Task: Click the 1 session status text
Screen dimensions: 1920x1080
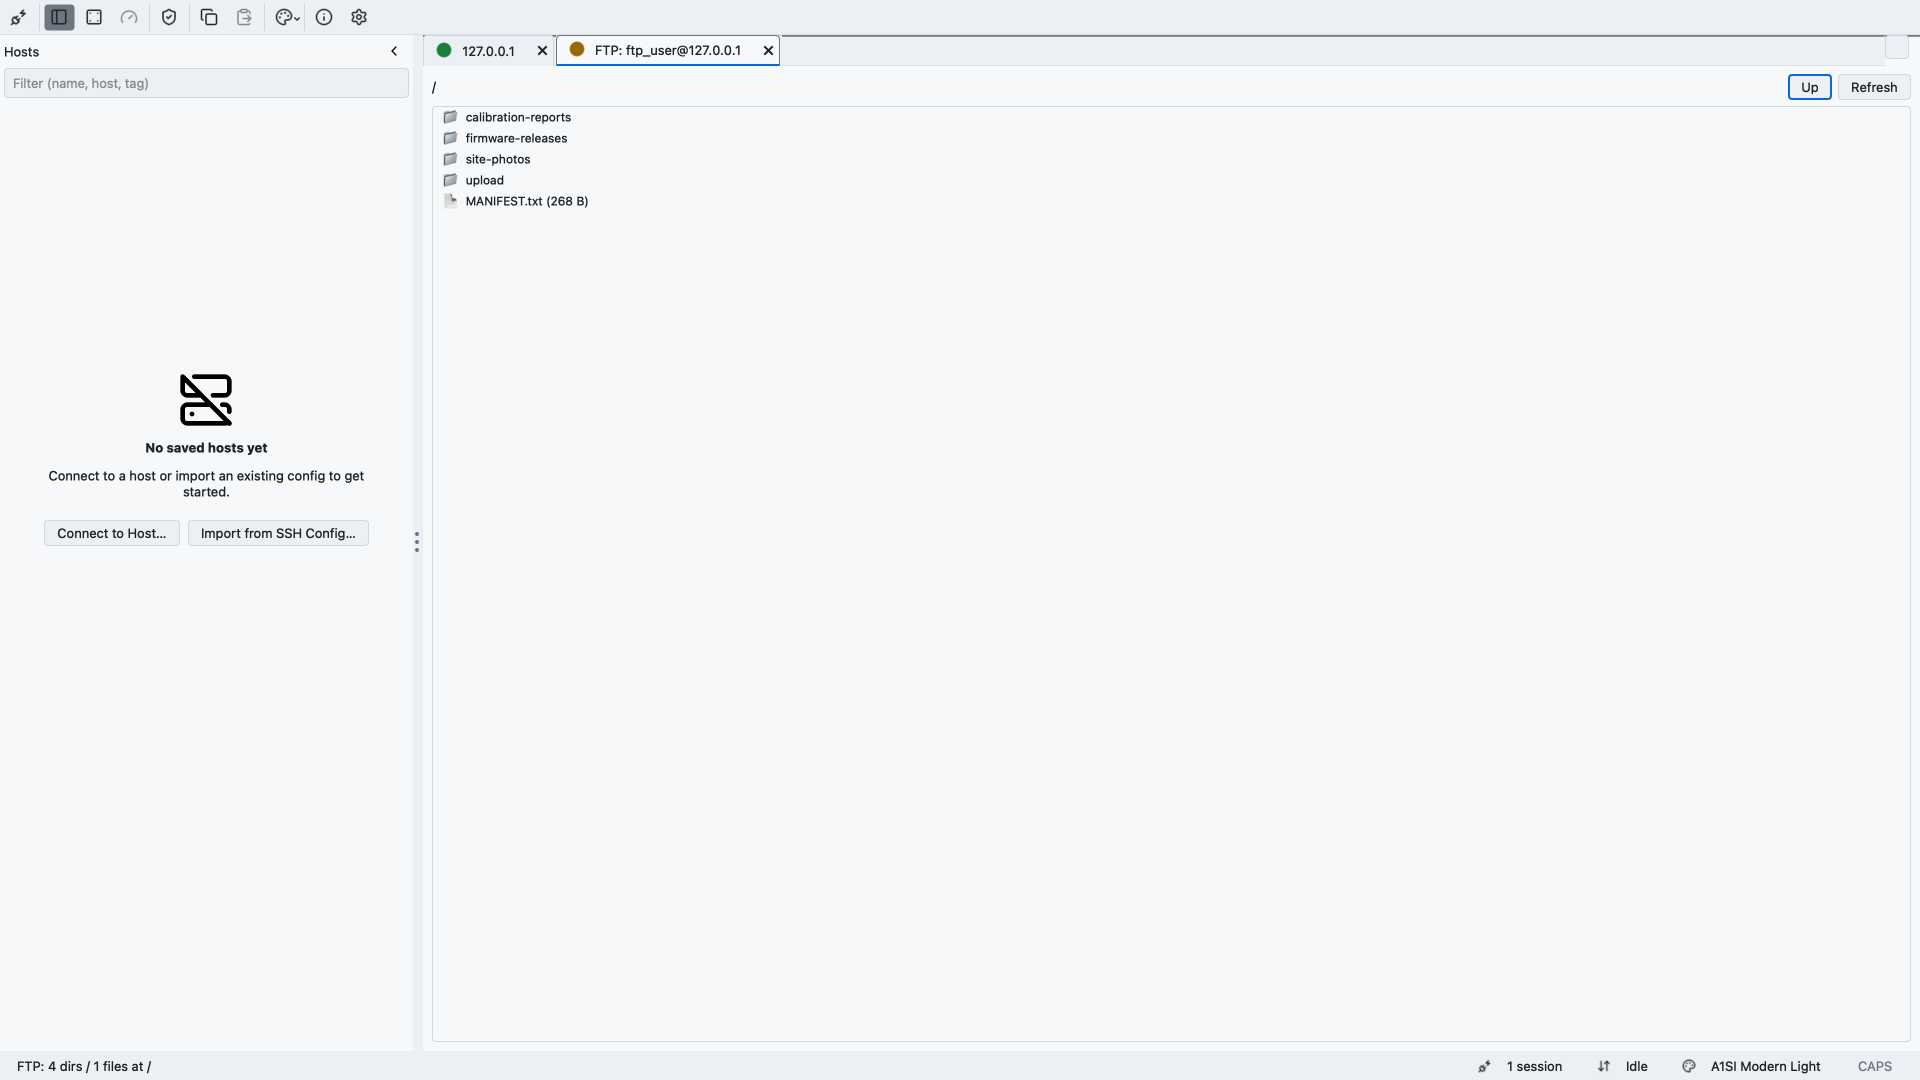Action: [x=1534, y=1066]
